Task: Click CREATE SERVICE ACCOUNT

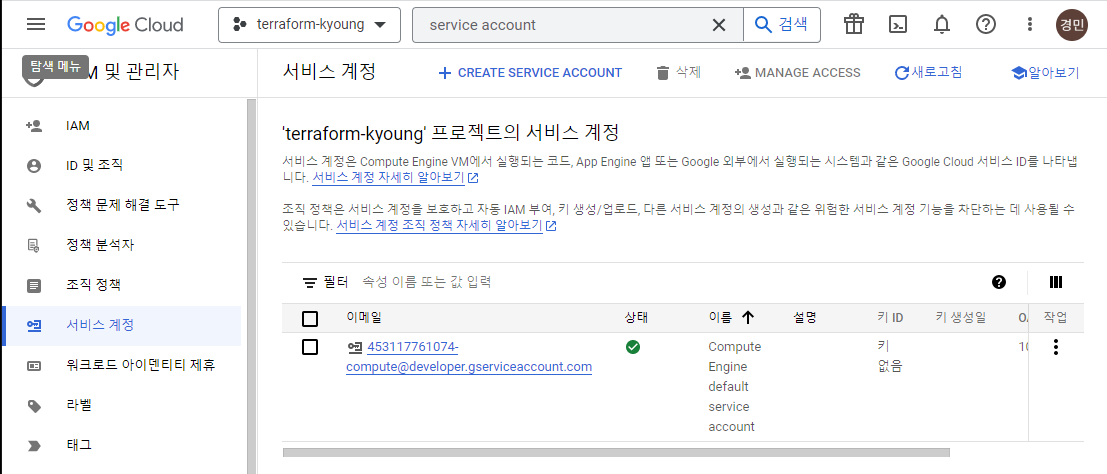Action: (530, 73)
